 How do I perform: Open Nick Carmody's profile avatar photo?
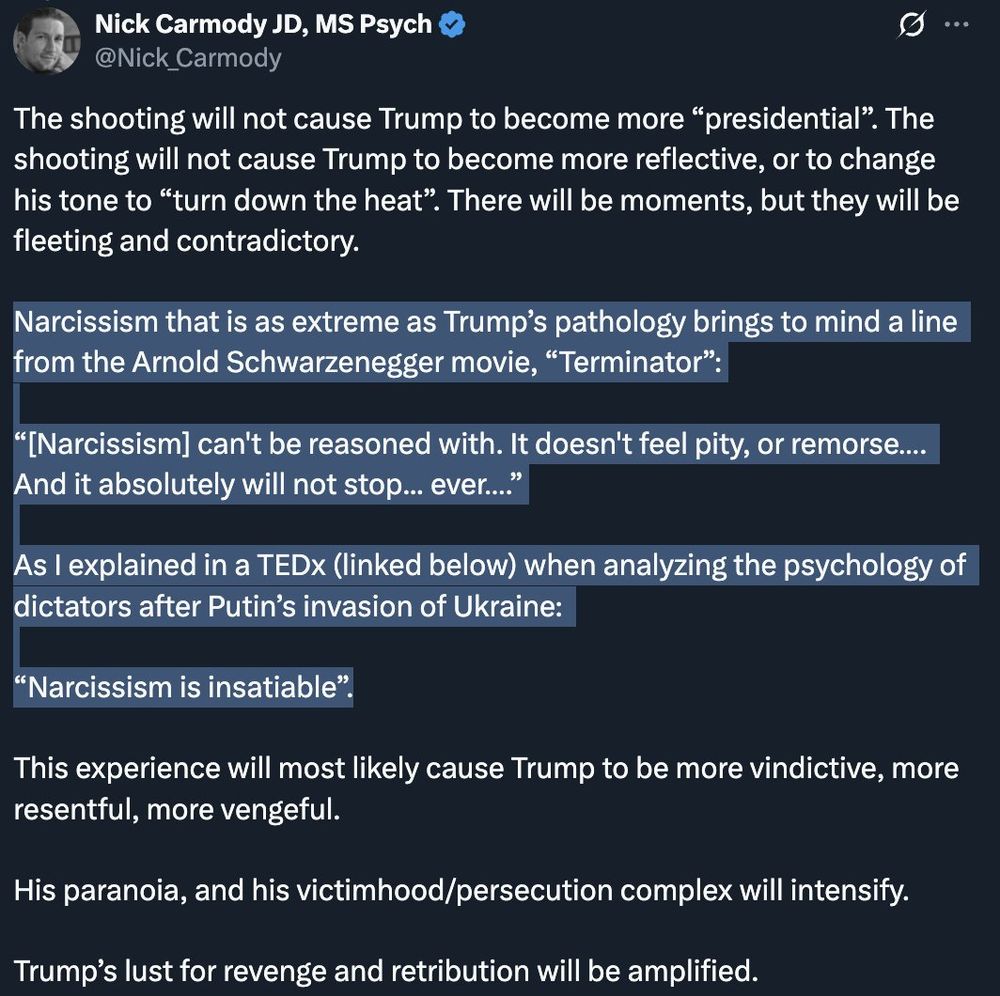[x=46, y=41]
